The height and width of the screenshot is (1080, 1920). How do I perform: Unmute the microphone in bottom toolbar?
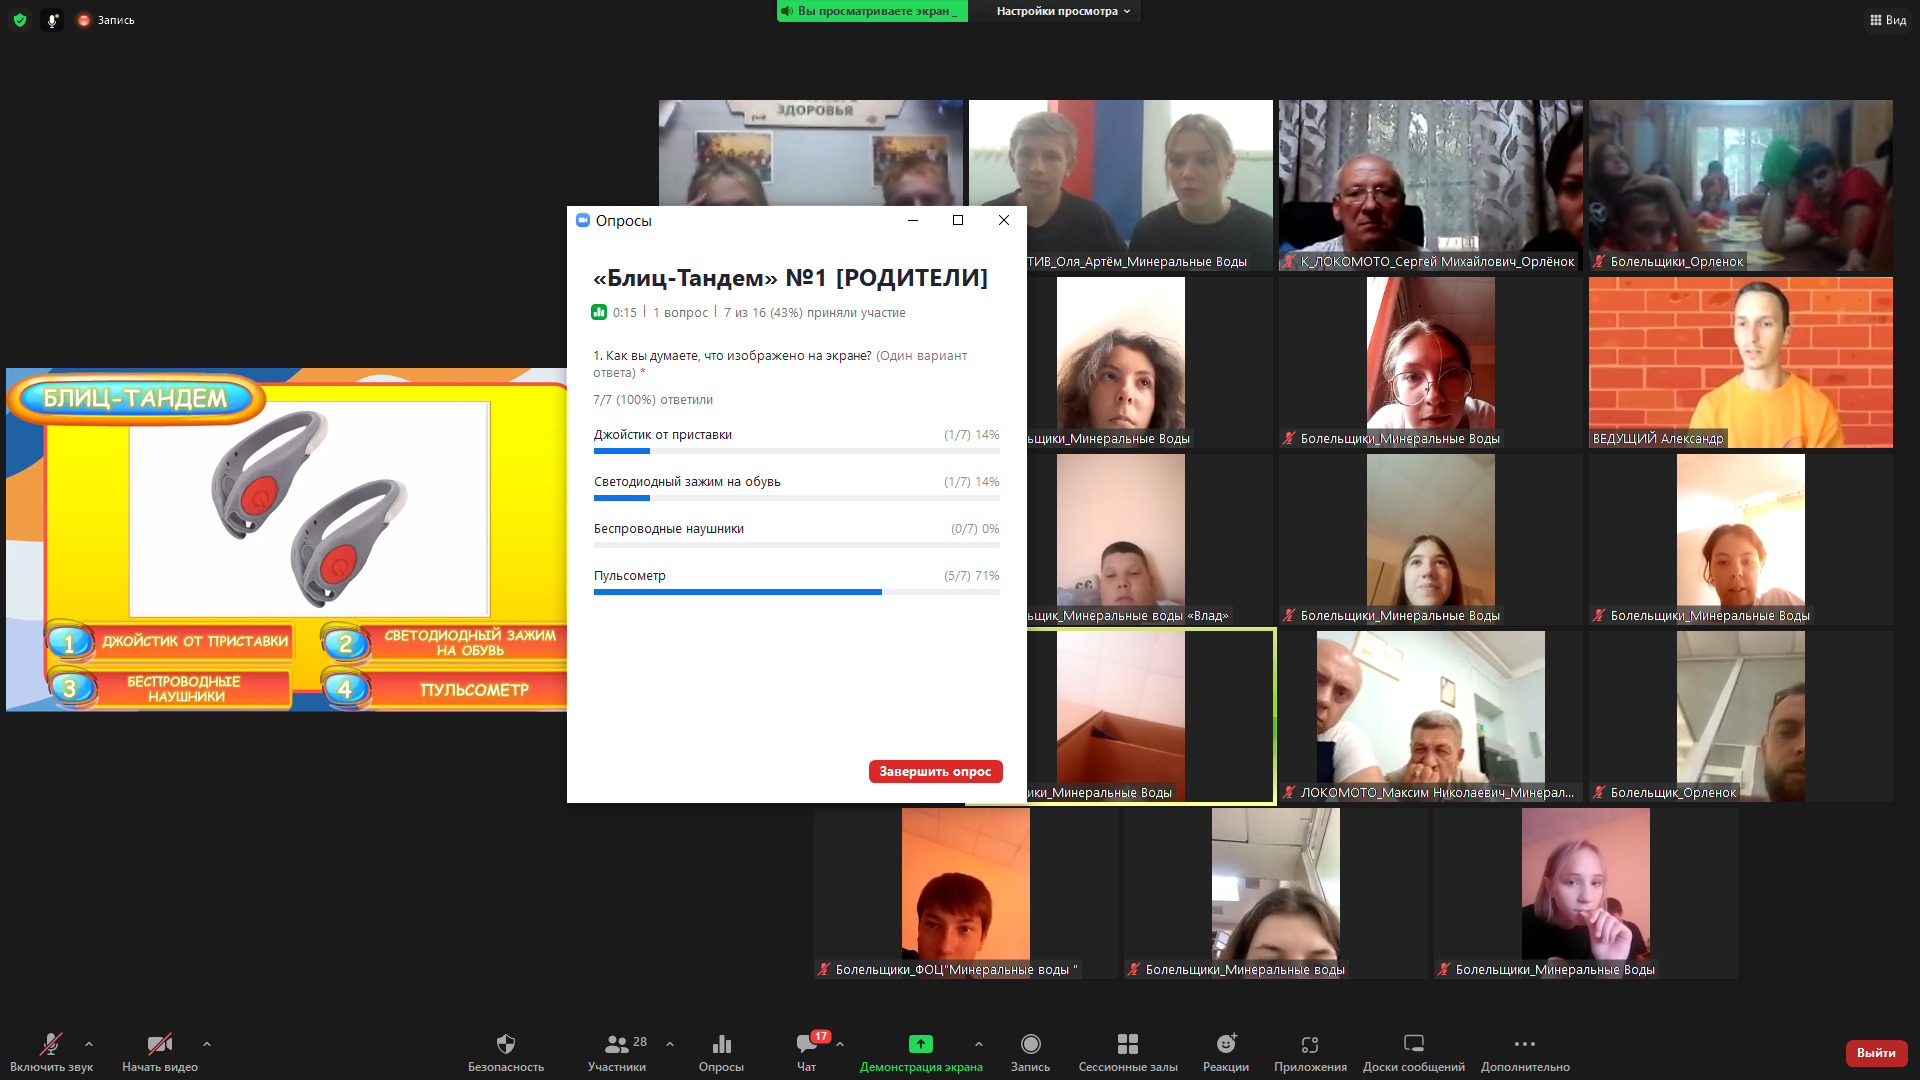coord(50,1045)
